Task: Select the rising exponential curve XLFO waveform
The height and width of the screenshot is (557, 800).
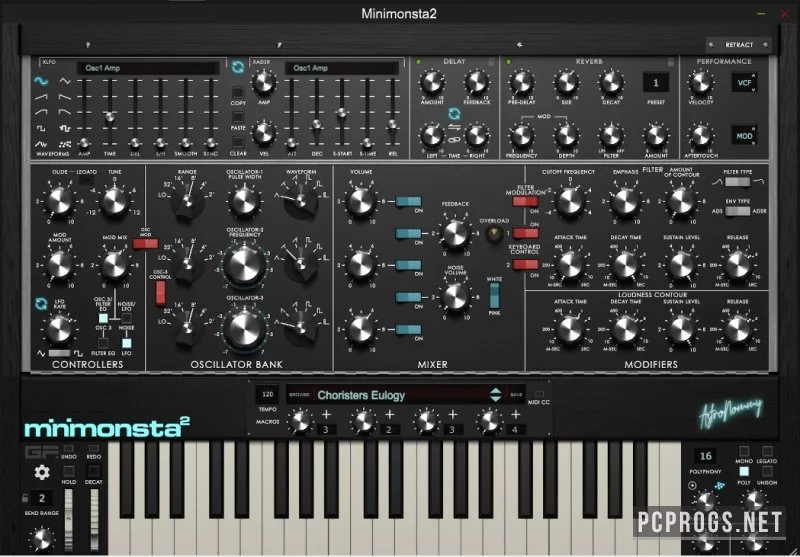Action: click(41, 112)
